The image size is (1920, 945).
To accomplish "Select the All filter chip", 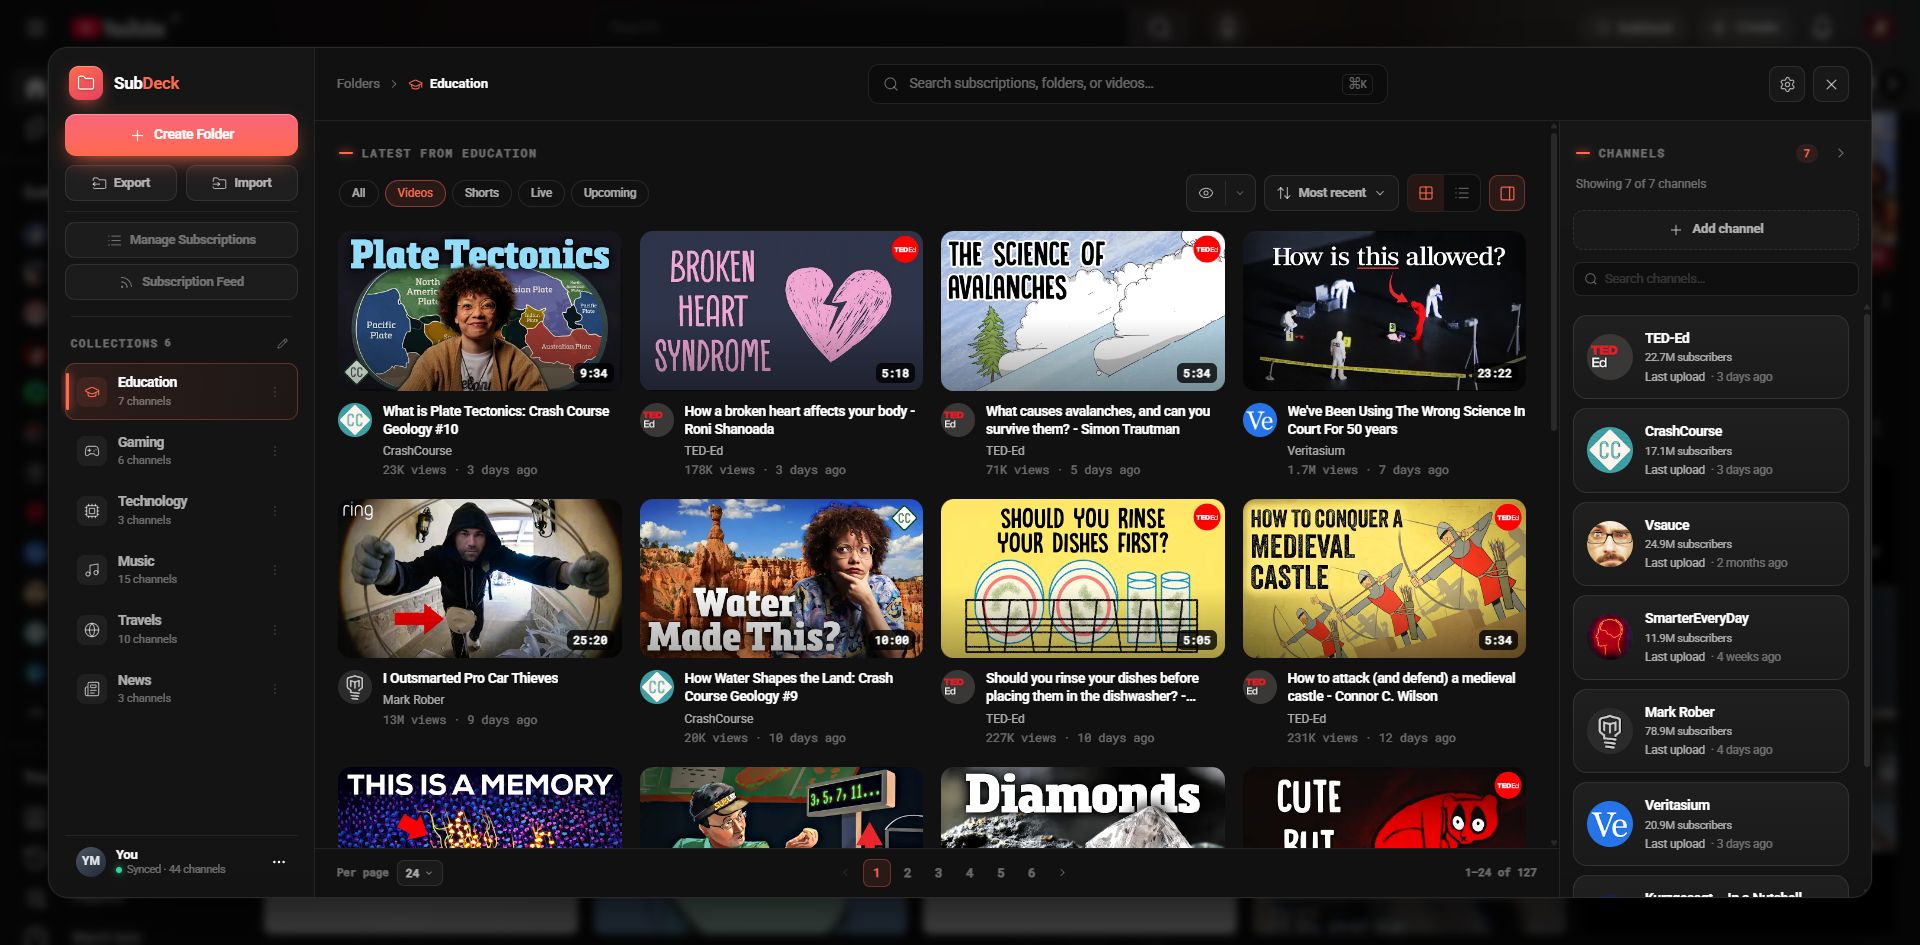I will tap(358, 193).
